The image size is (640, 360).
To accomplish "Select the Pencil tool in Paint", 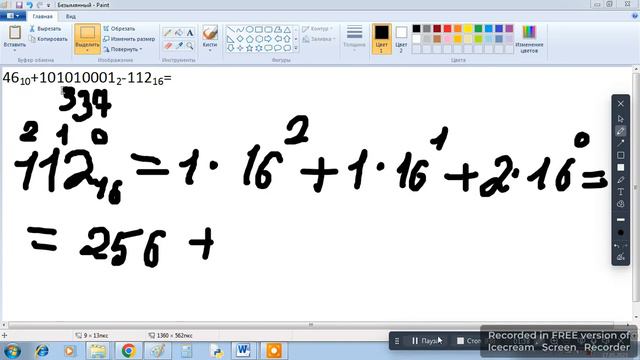I will pos(167,33).
